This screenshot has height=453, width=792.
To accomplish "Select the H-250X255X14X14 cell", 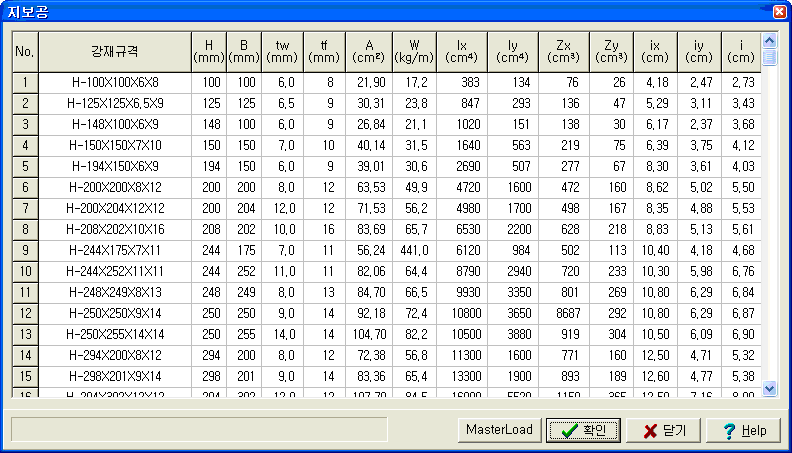I will pos(115,334).
